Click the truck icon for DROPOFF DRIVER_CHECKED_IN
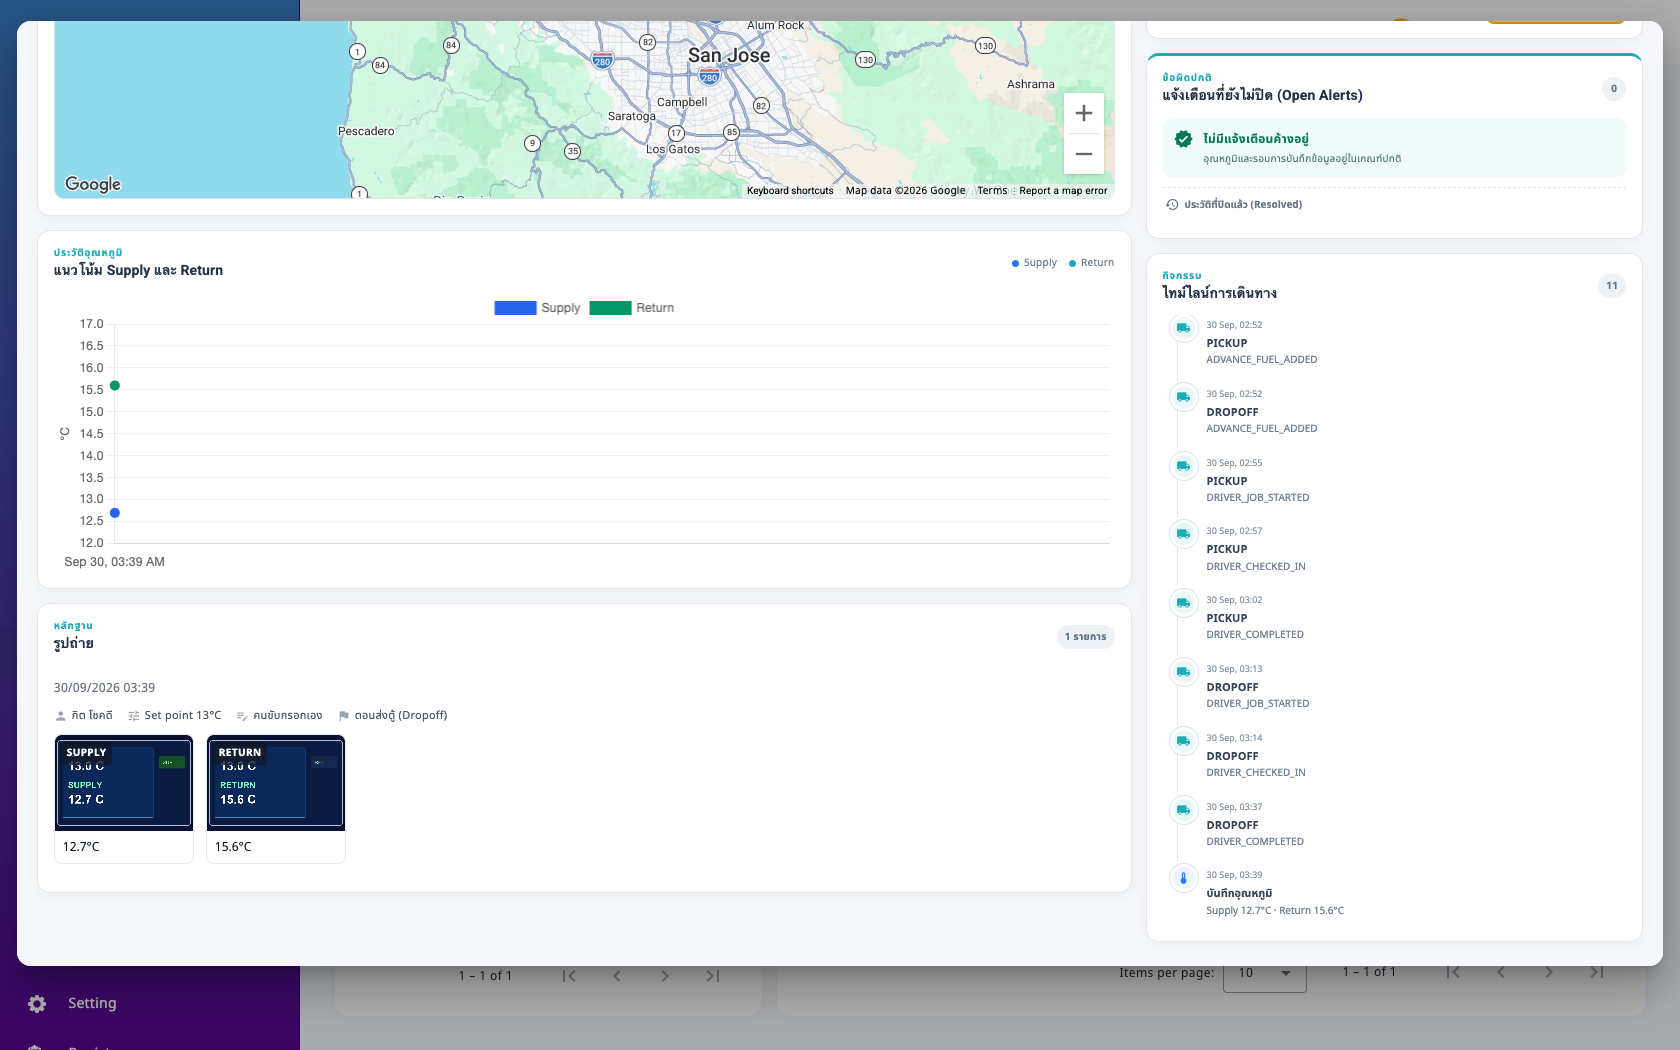Viewport: 1680px width, 1050px height. tap(1183, 741)
